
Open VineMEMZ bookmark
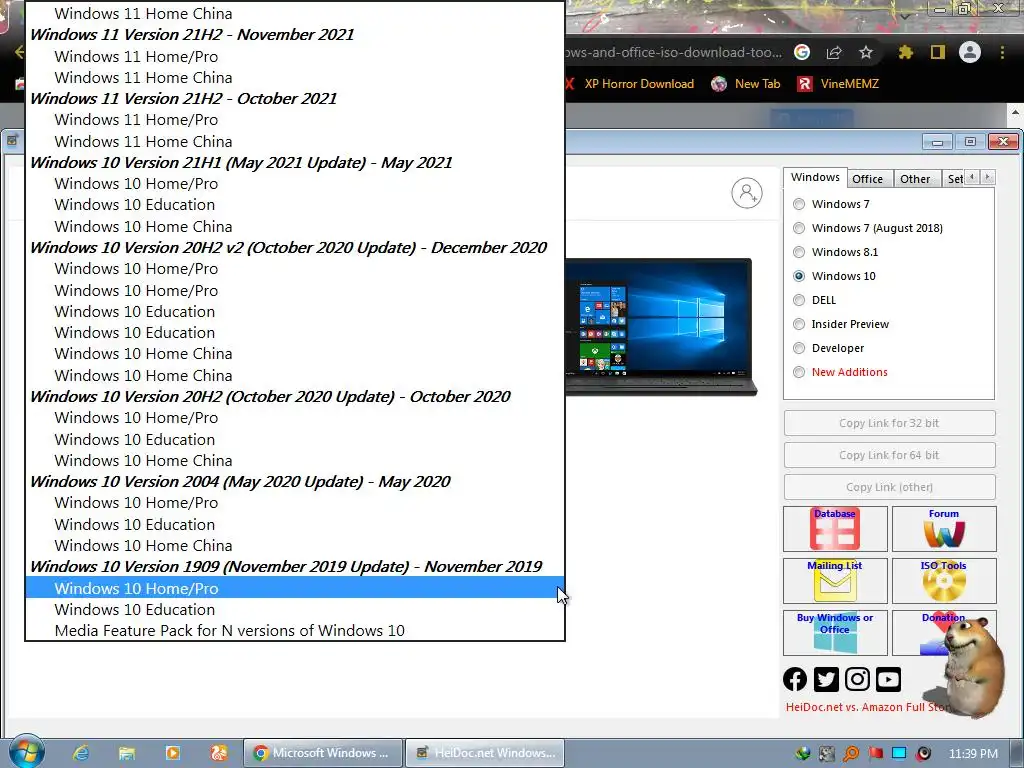pos(838,84)
